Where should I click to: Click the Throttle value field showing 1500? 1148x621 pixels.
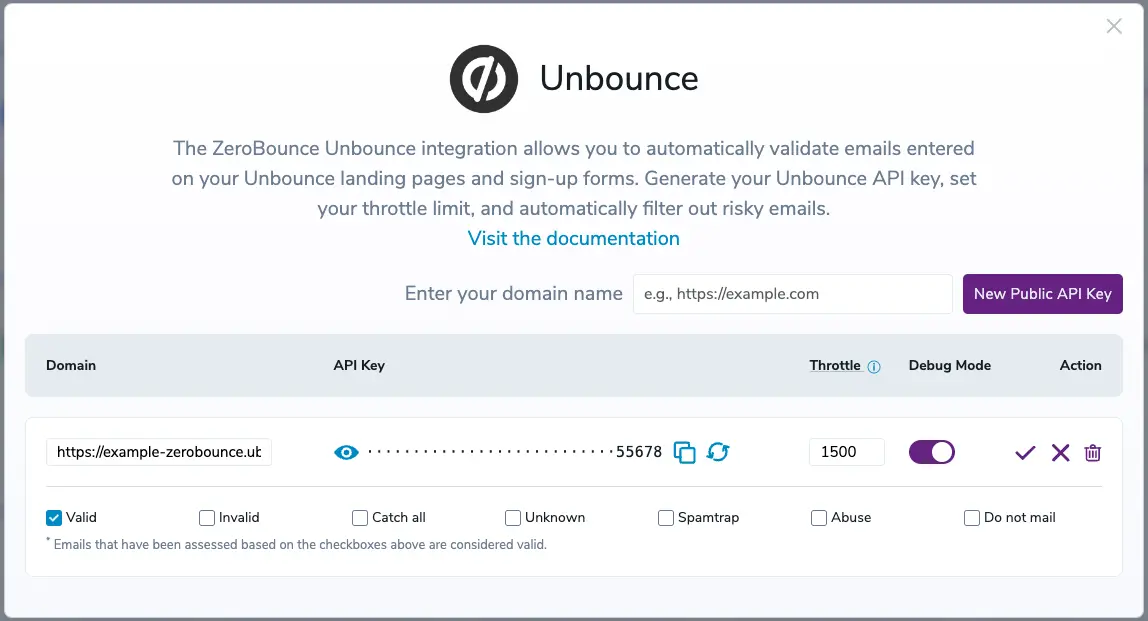click(846, 452)
